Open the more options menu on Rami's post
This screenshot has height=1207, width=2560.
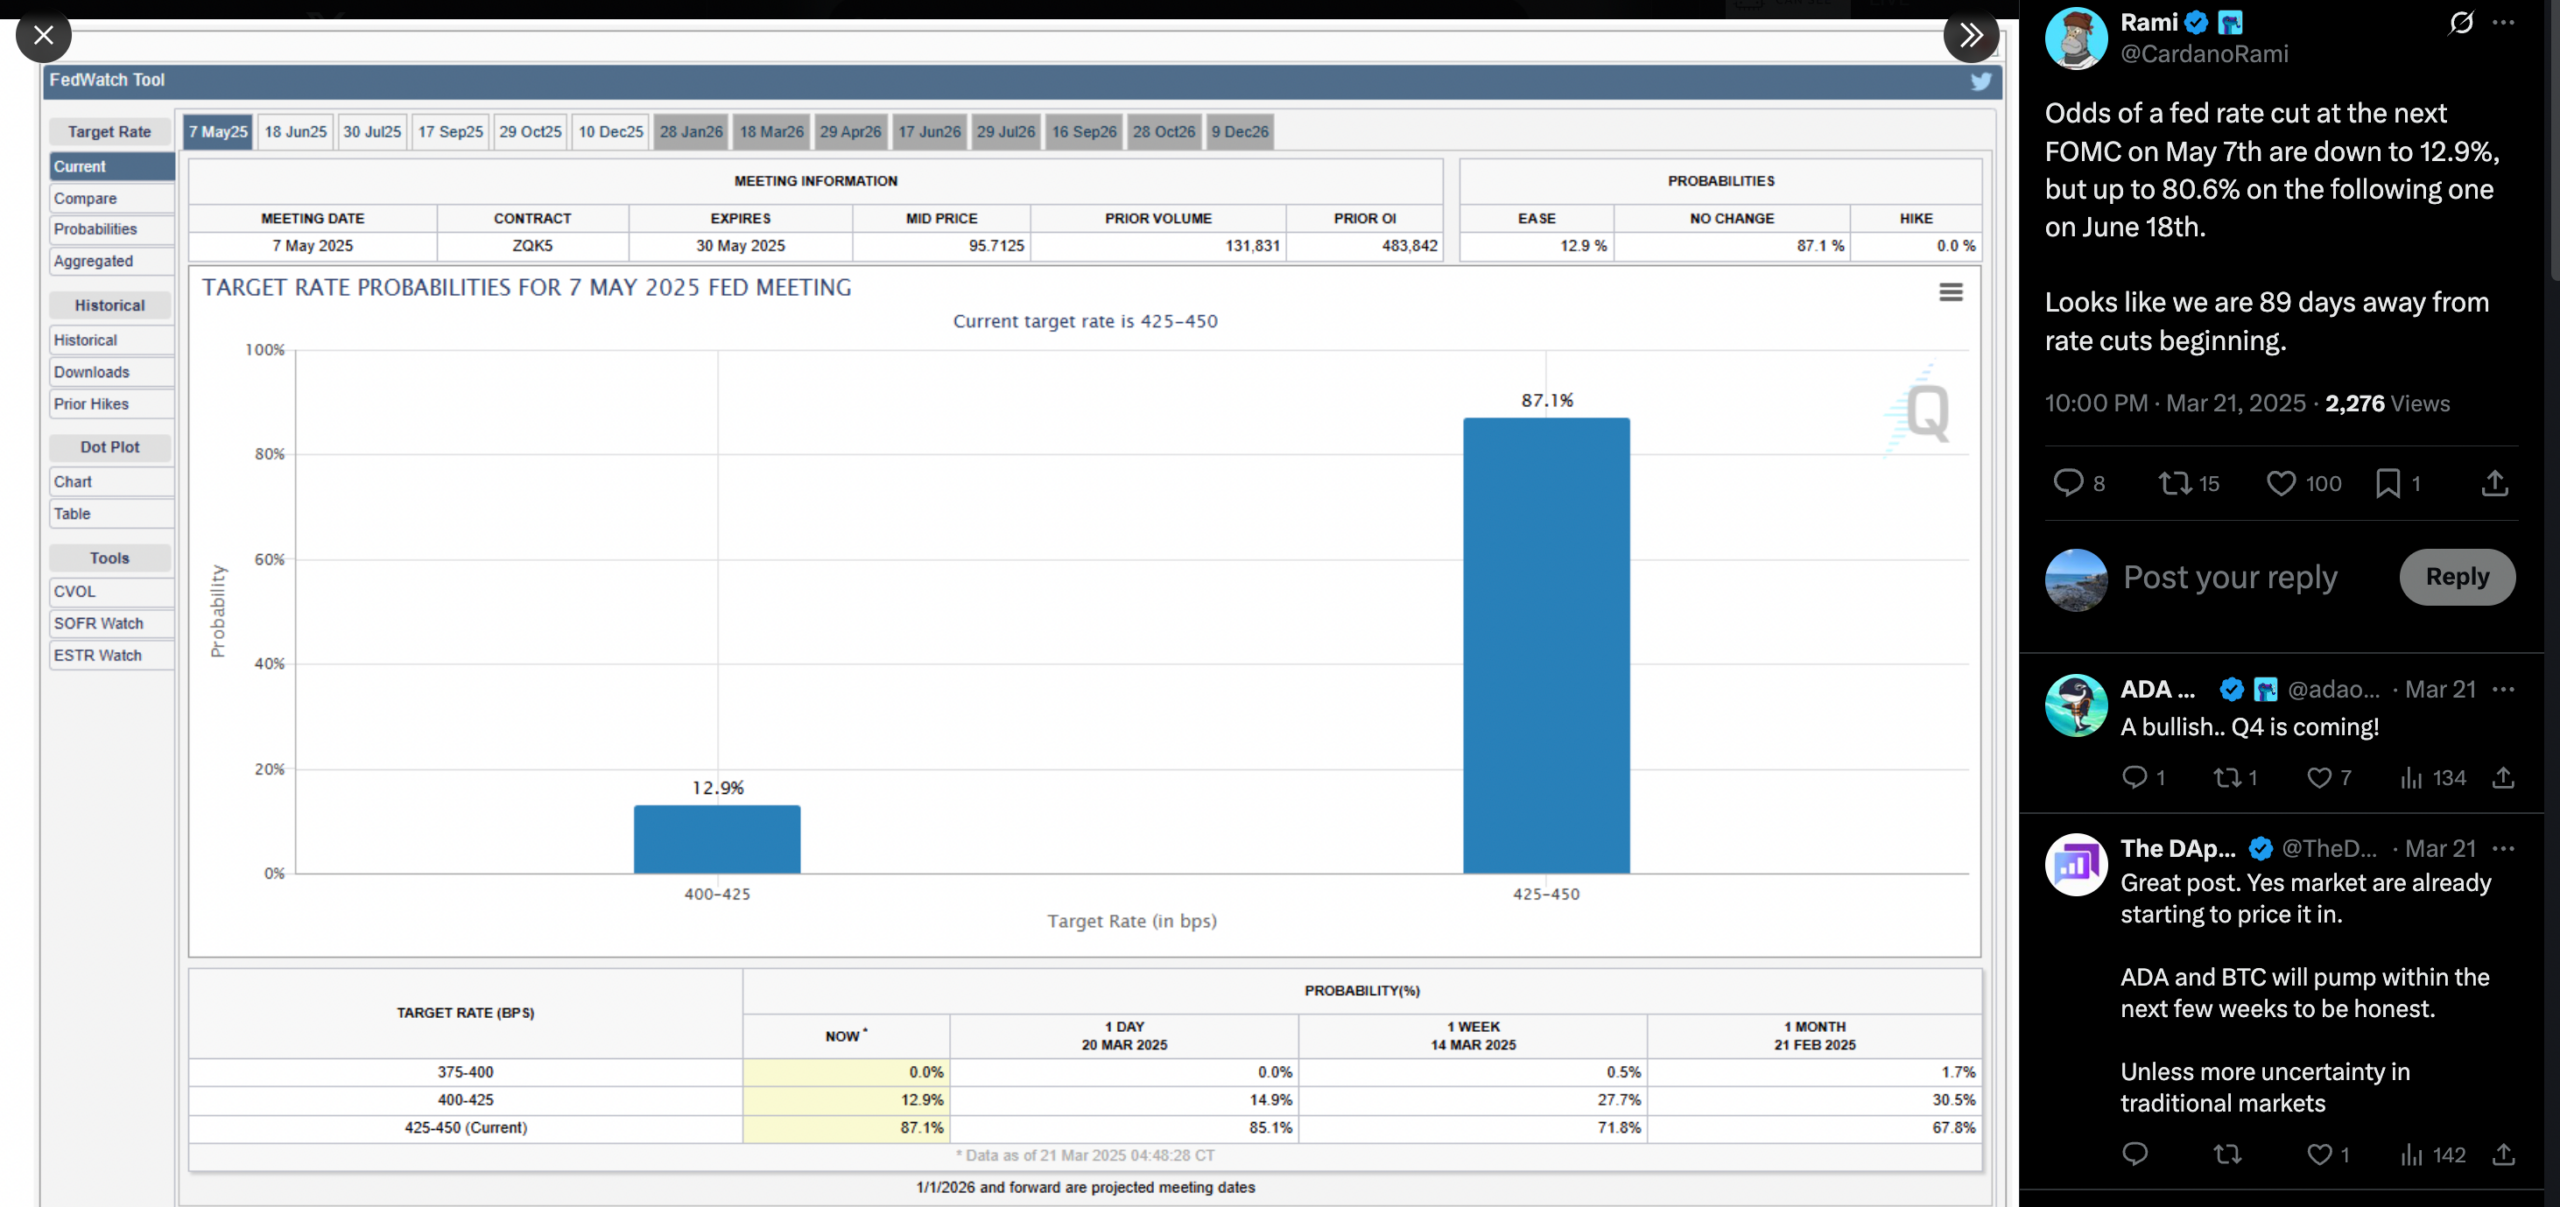2503,22
